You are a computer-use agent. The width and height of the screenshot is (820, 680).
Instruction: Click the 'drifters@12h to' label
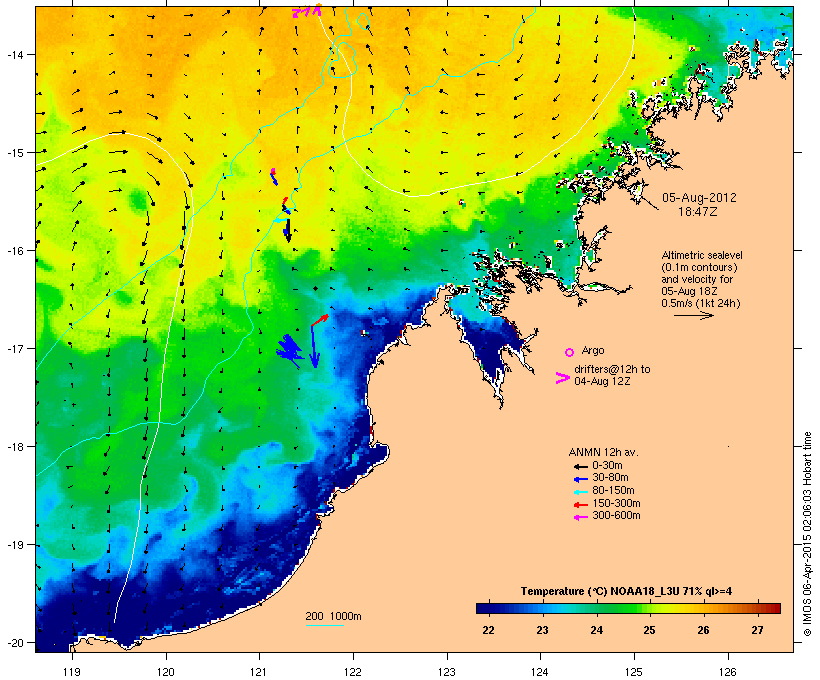tap(612, 369)
